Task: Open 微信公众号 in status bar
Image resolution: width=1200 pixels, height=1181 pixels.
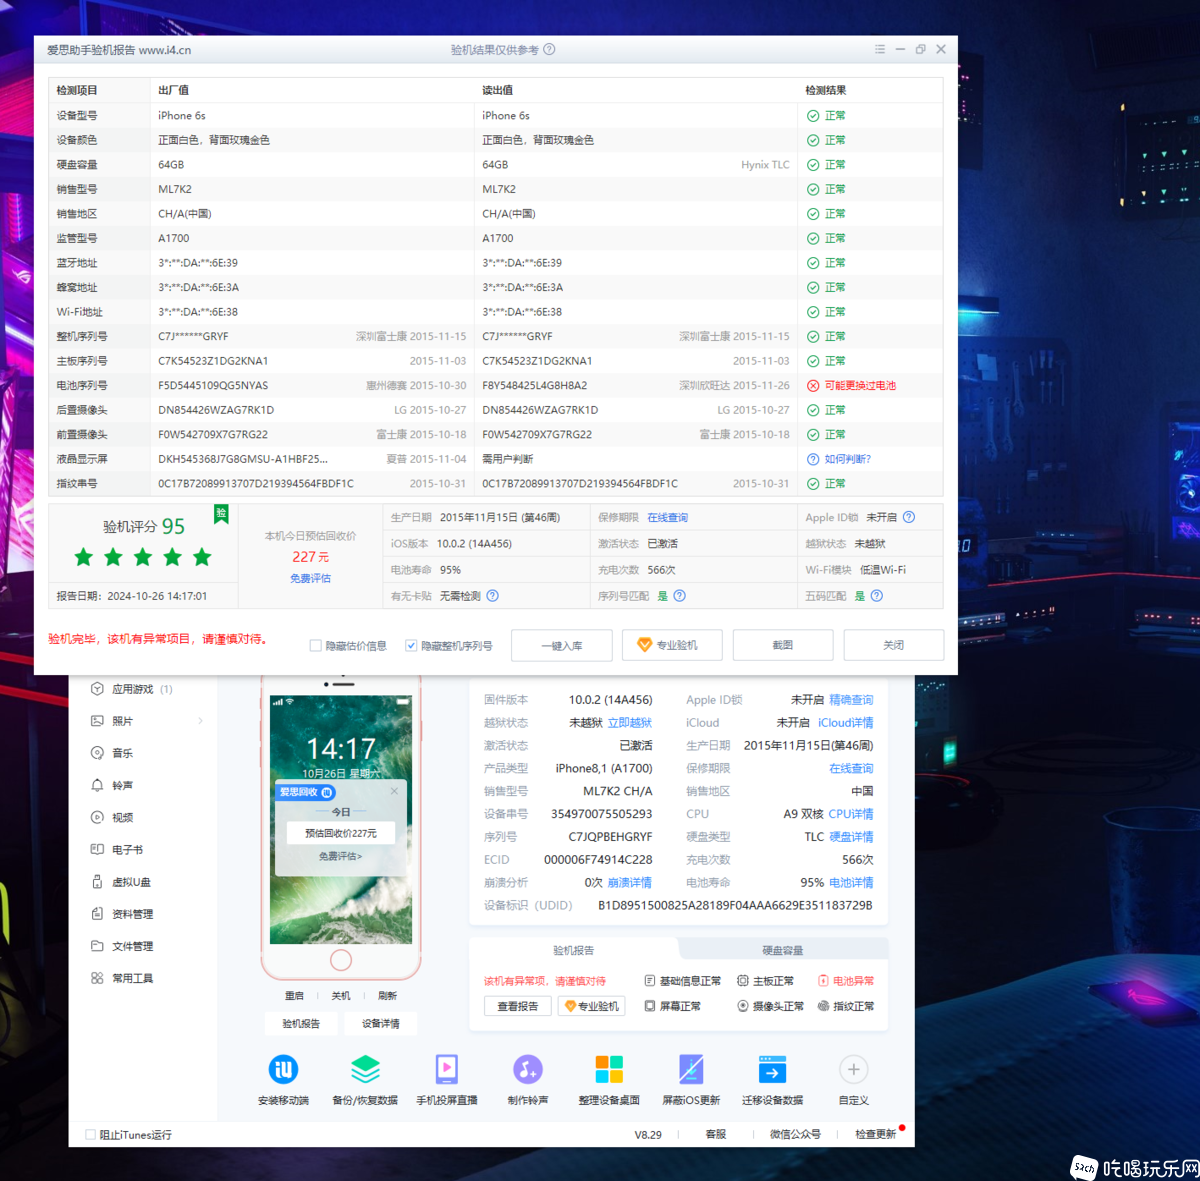Action: pyautogui.click(x=795, y=1135)
